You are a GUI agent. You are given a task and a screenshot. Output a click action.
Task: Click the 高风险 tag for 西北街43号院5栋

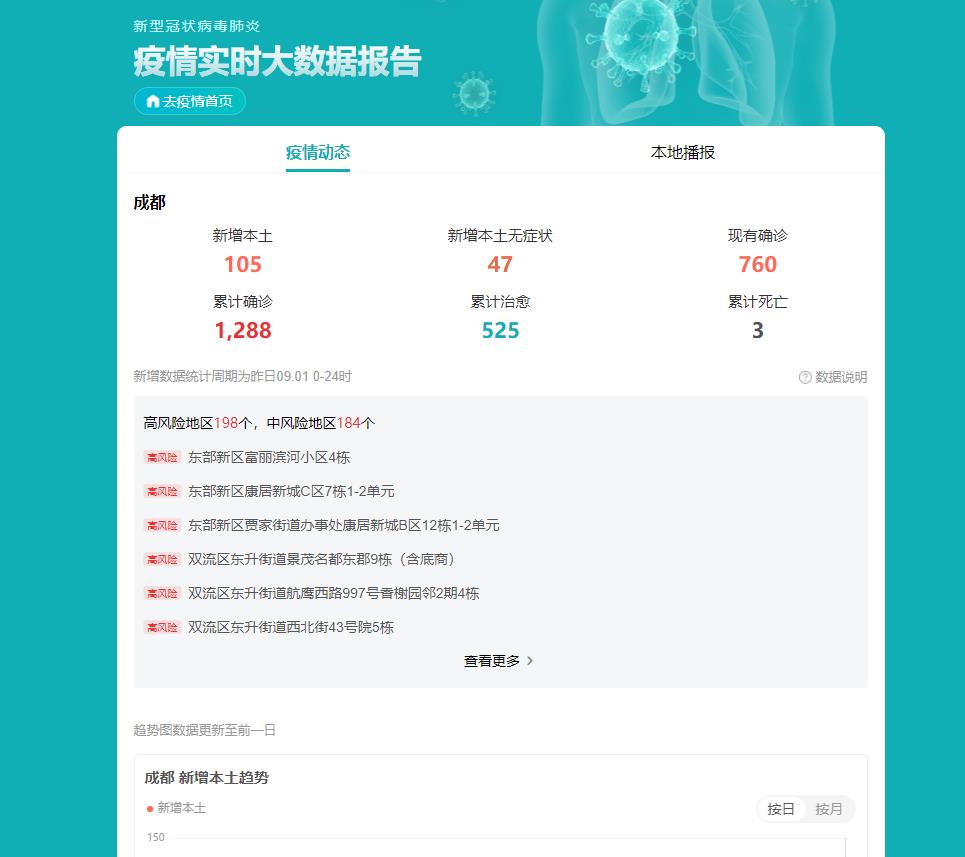point(162,627)
